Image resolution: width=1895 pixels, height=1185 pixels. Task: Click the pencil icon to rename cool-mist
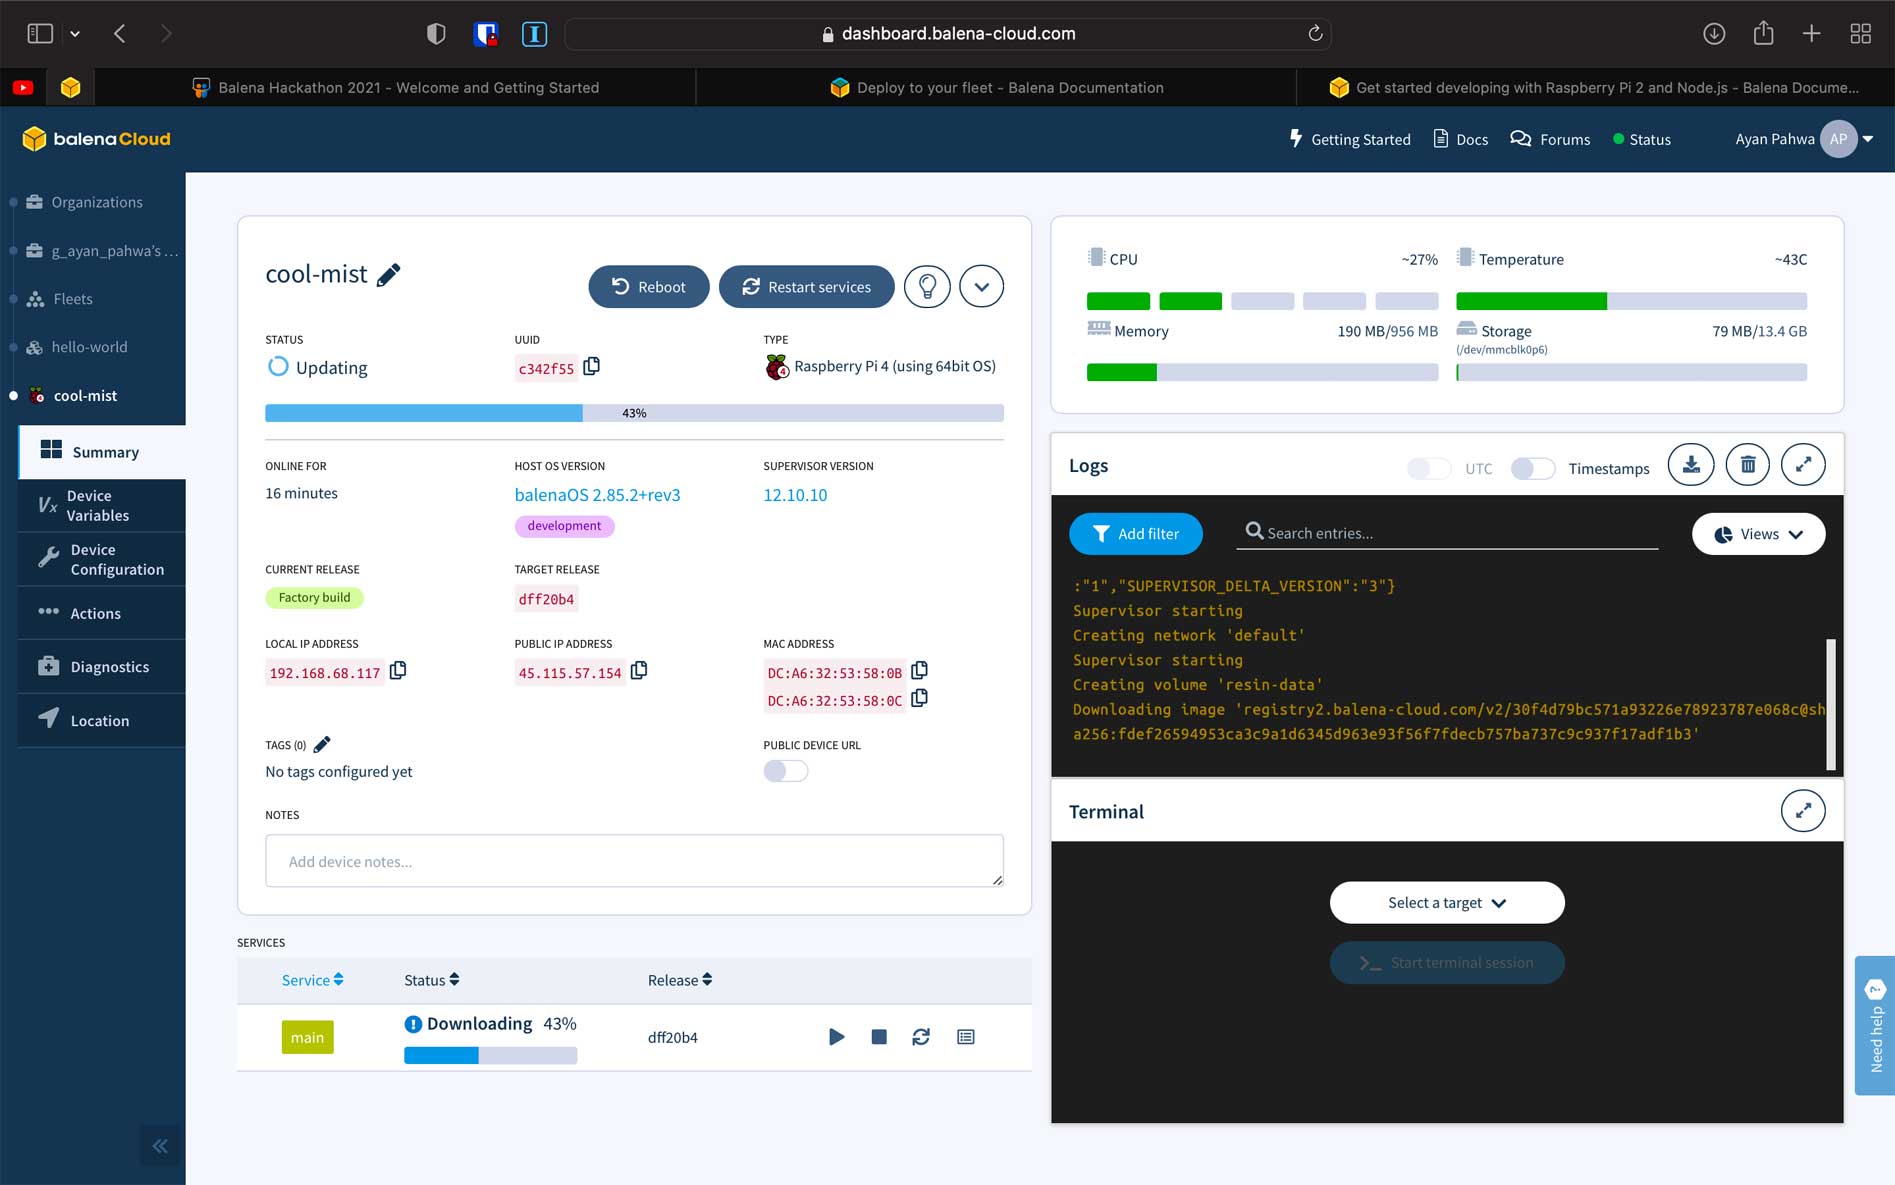pos(389,275)
